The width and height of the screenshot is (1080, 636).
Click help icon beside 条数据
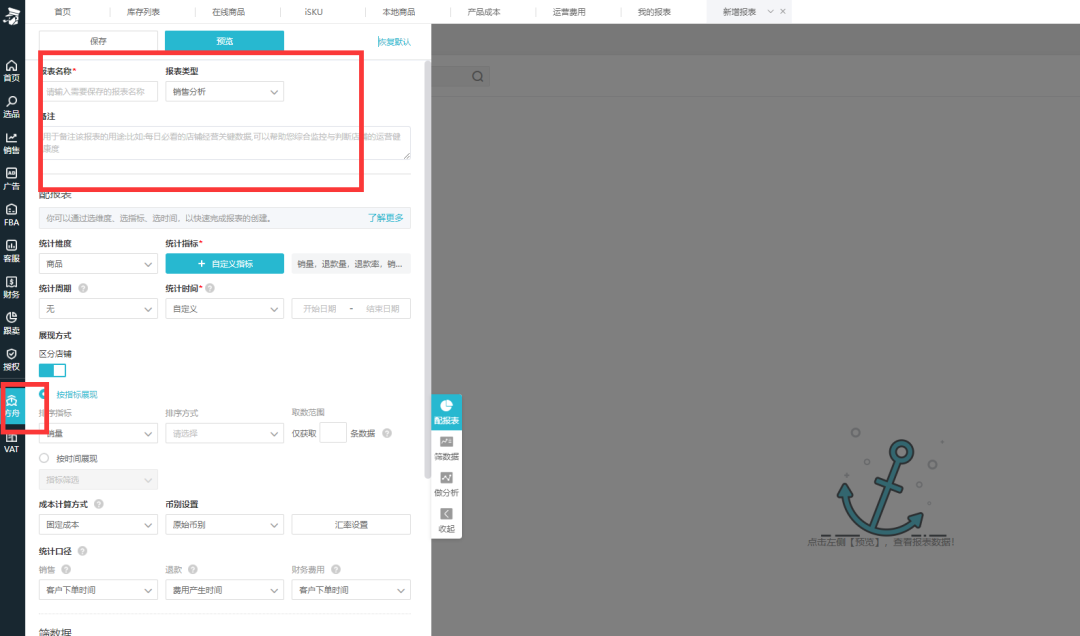pos(387,433)
